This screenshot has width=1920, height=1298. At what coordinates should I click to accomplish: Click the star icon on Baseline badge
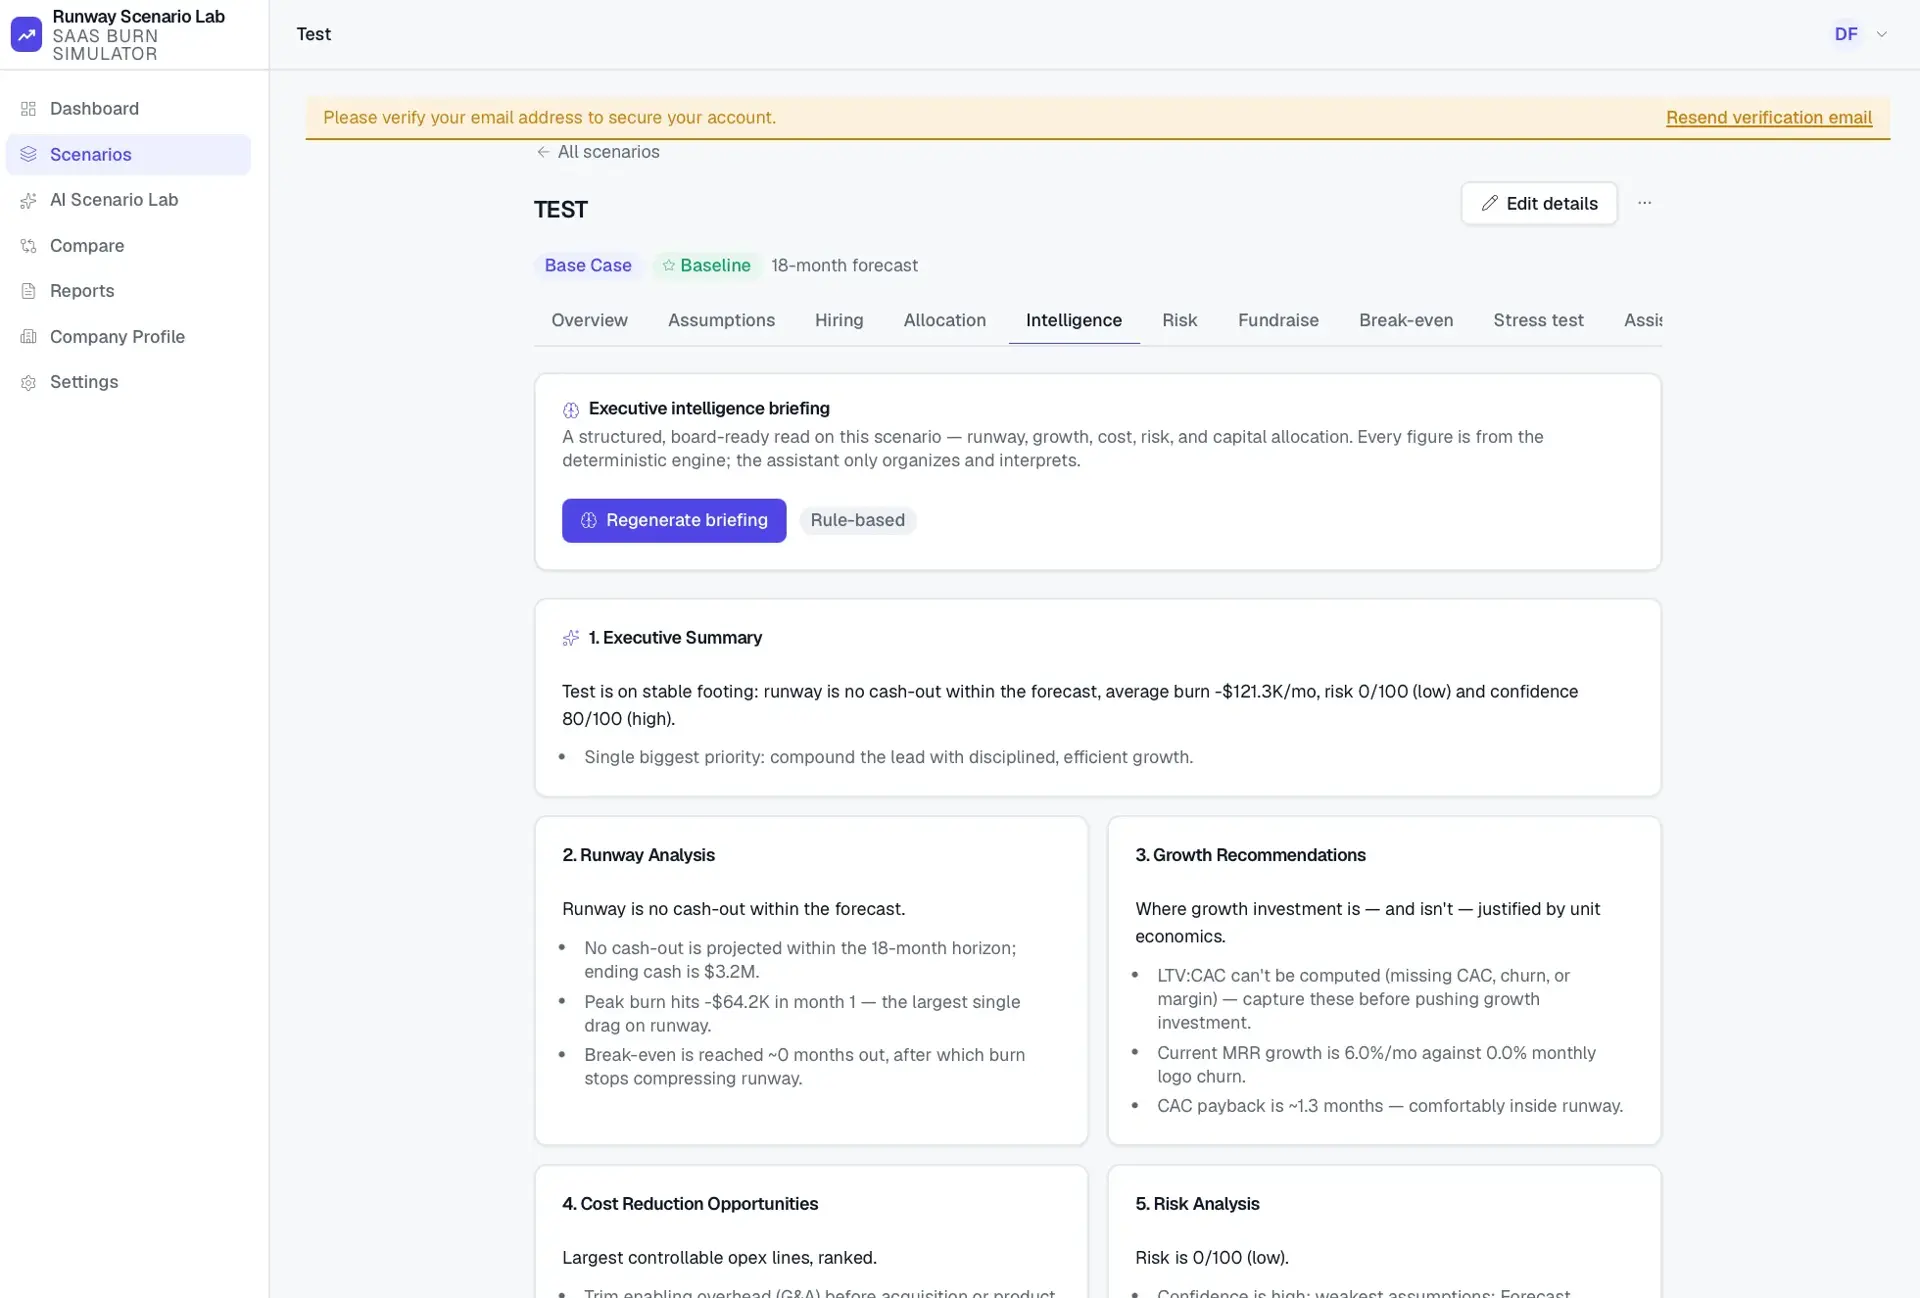668,265
